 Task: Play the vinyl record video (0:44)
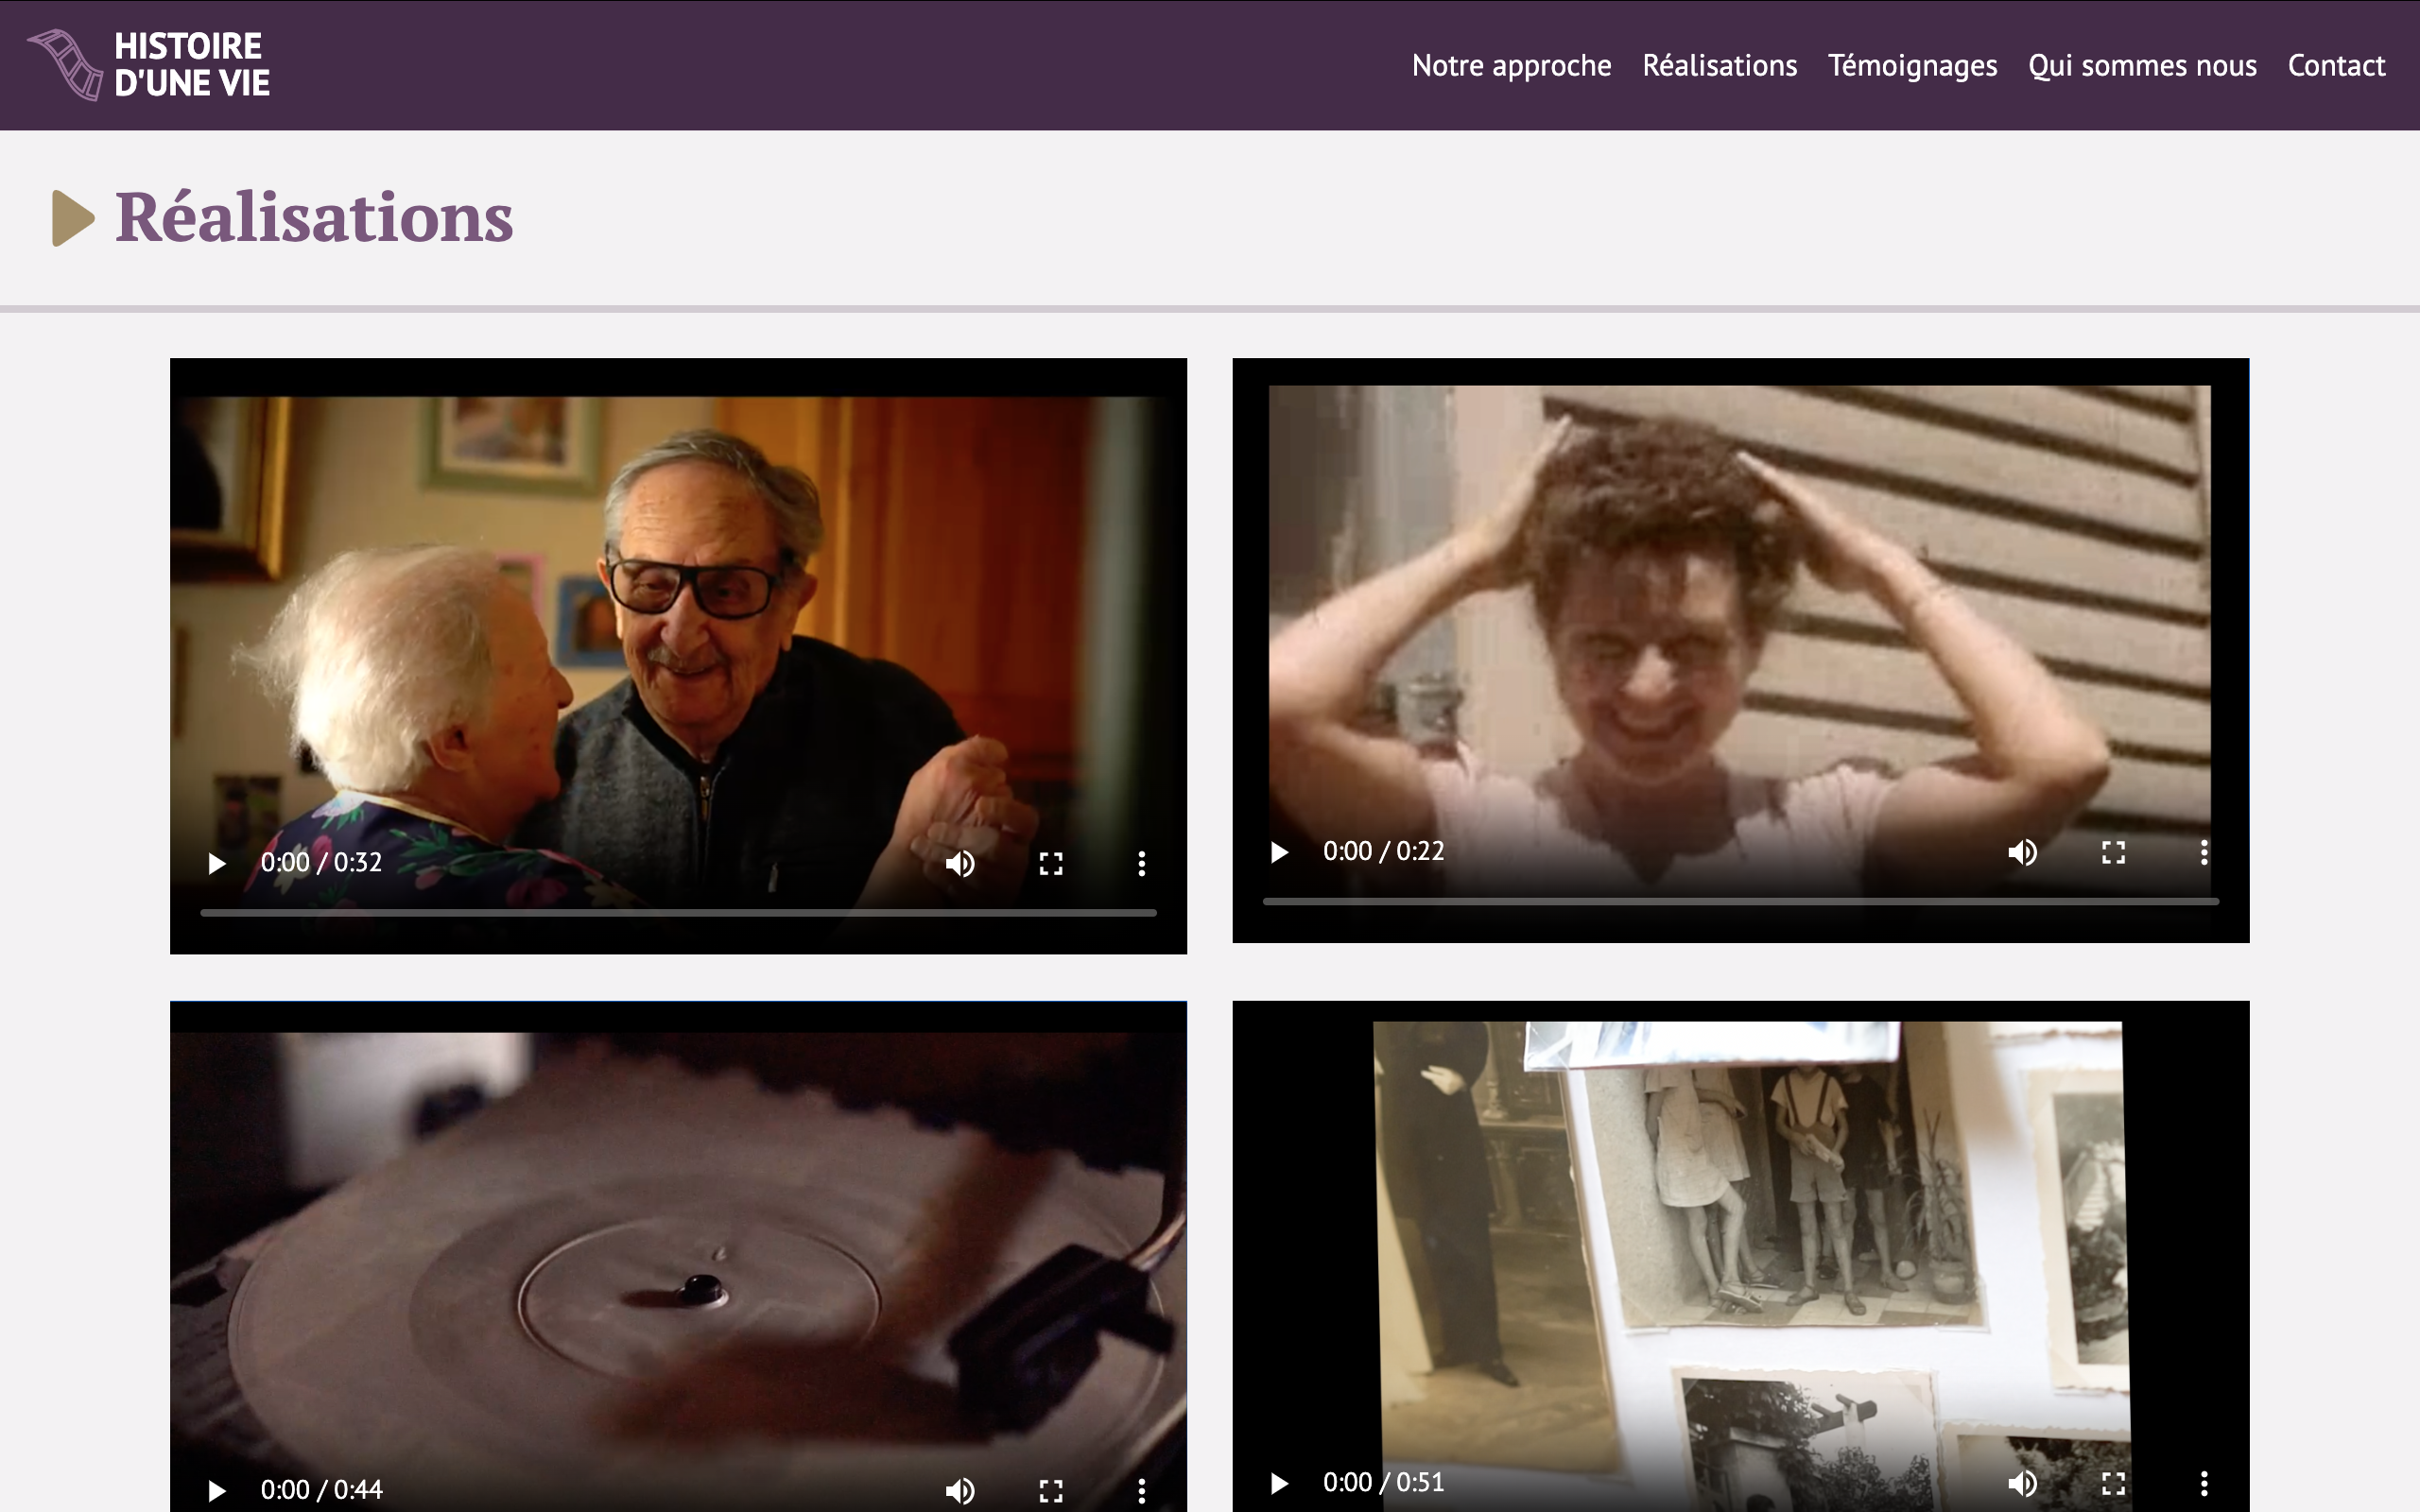tap(216, 1491)
